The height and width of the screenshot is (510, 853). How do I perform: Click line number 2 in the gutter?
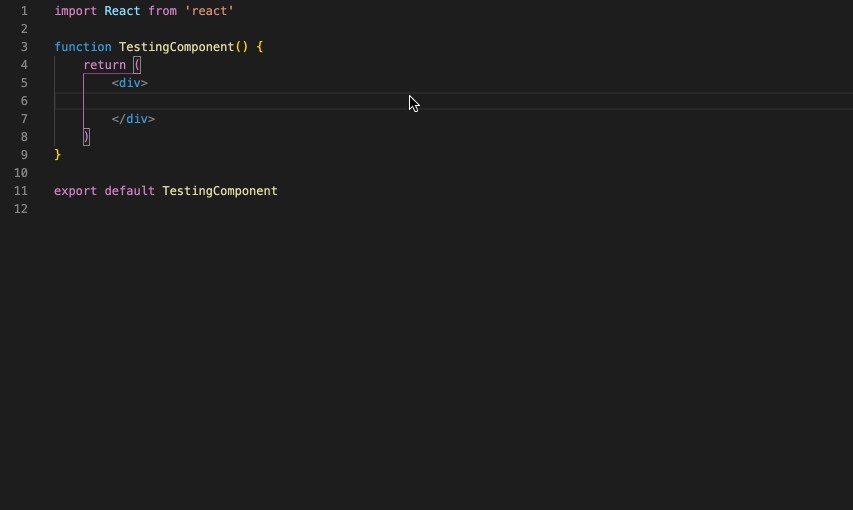click(x=24, y=29)
